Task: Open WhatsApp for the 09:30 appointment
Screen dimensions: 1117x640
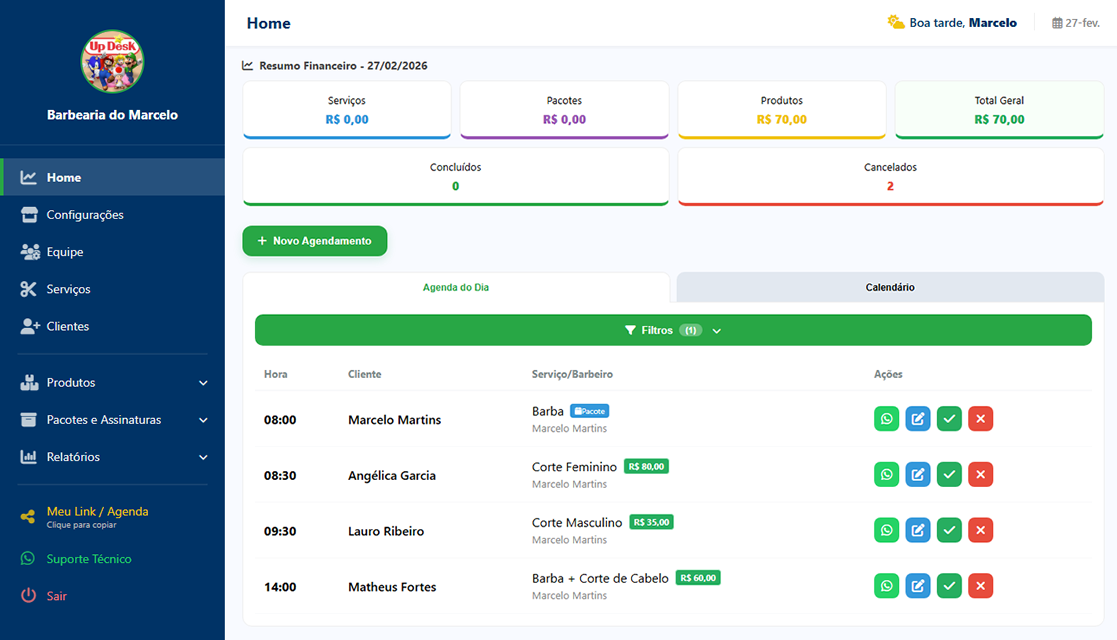Action: (x=886, y=530)
